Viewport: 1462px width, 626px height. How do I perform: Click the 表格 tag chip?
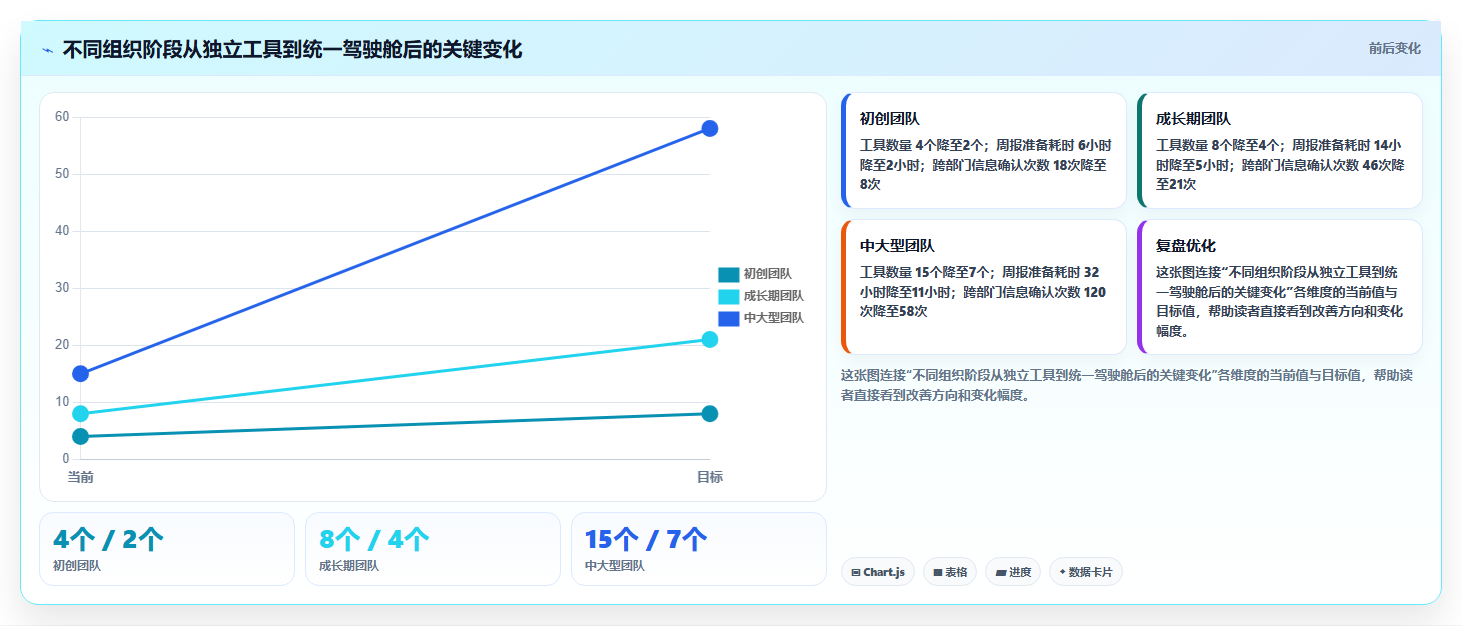tap(950, 572)
